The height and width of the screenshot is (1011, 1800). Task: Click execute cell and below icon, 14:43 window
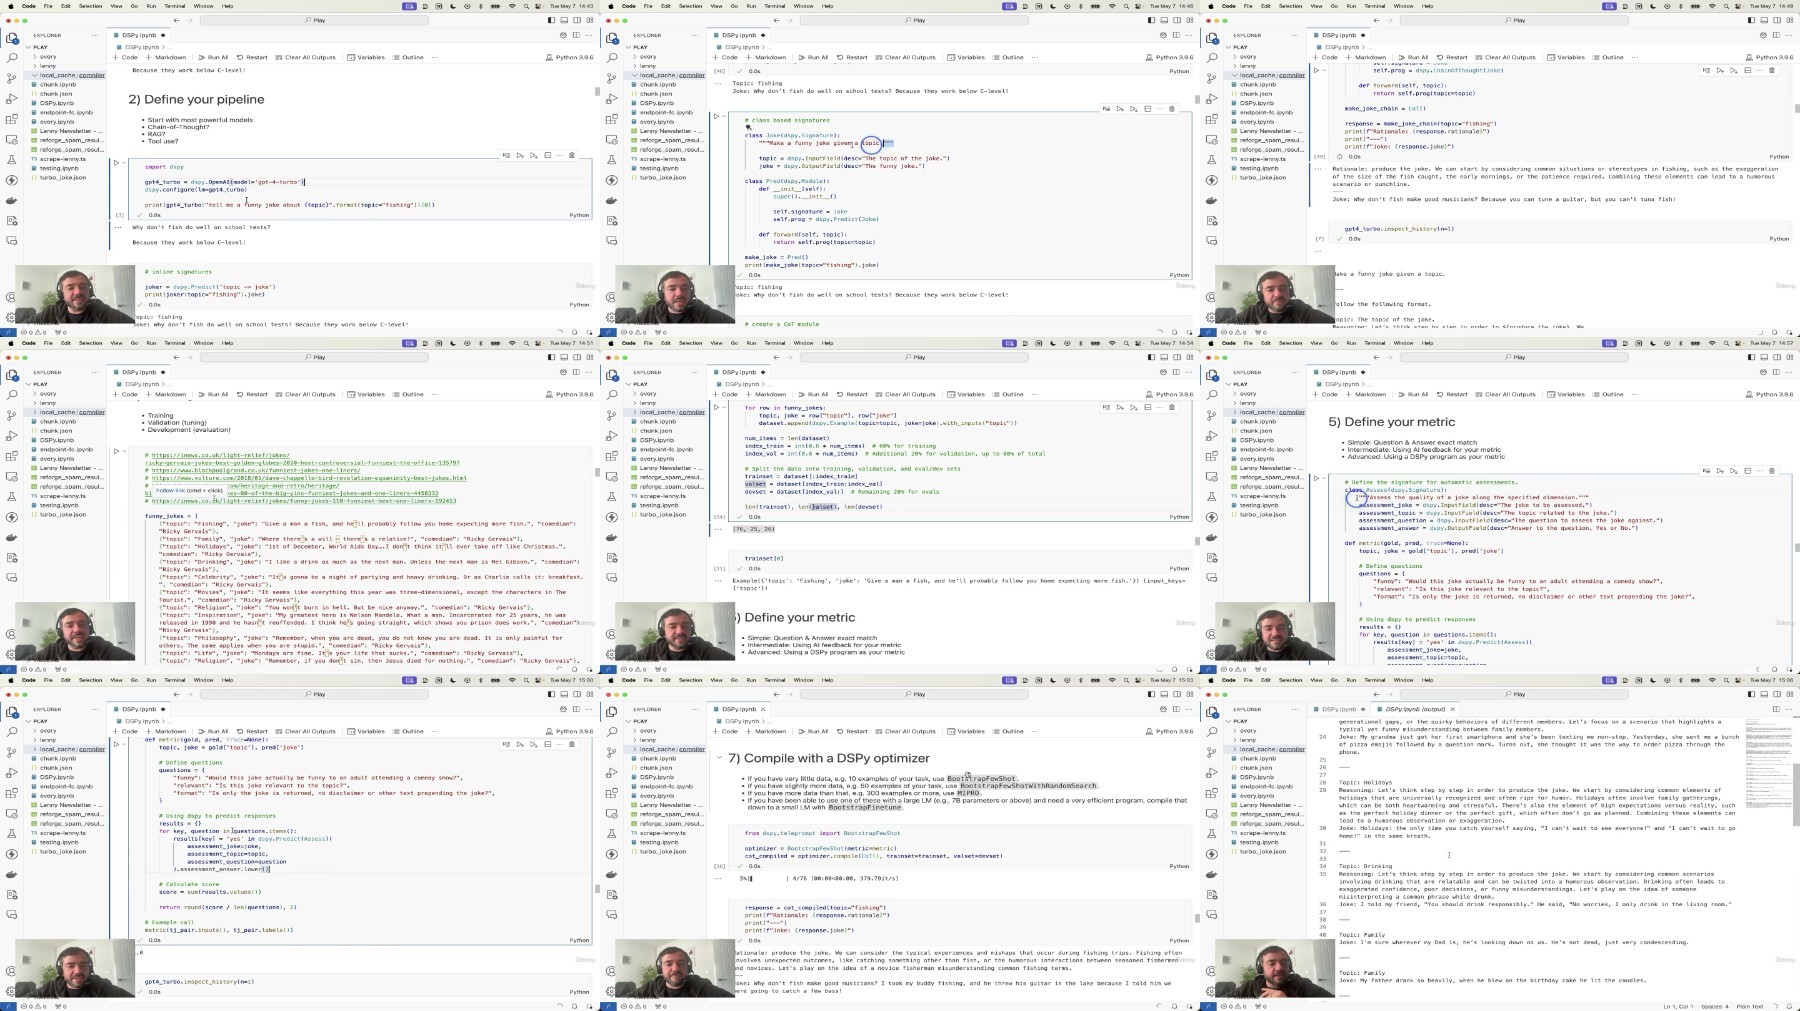click(x=533, y=155)
